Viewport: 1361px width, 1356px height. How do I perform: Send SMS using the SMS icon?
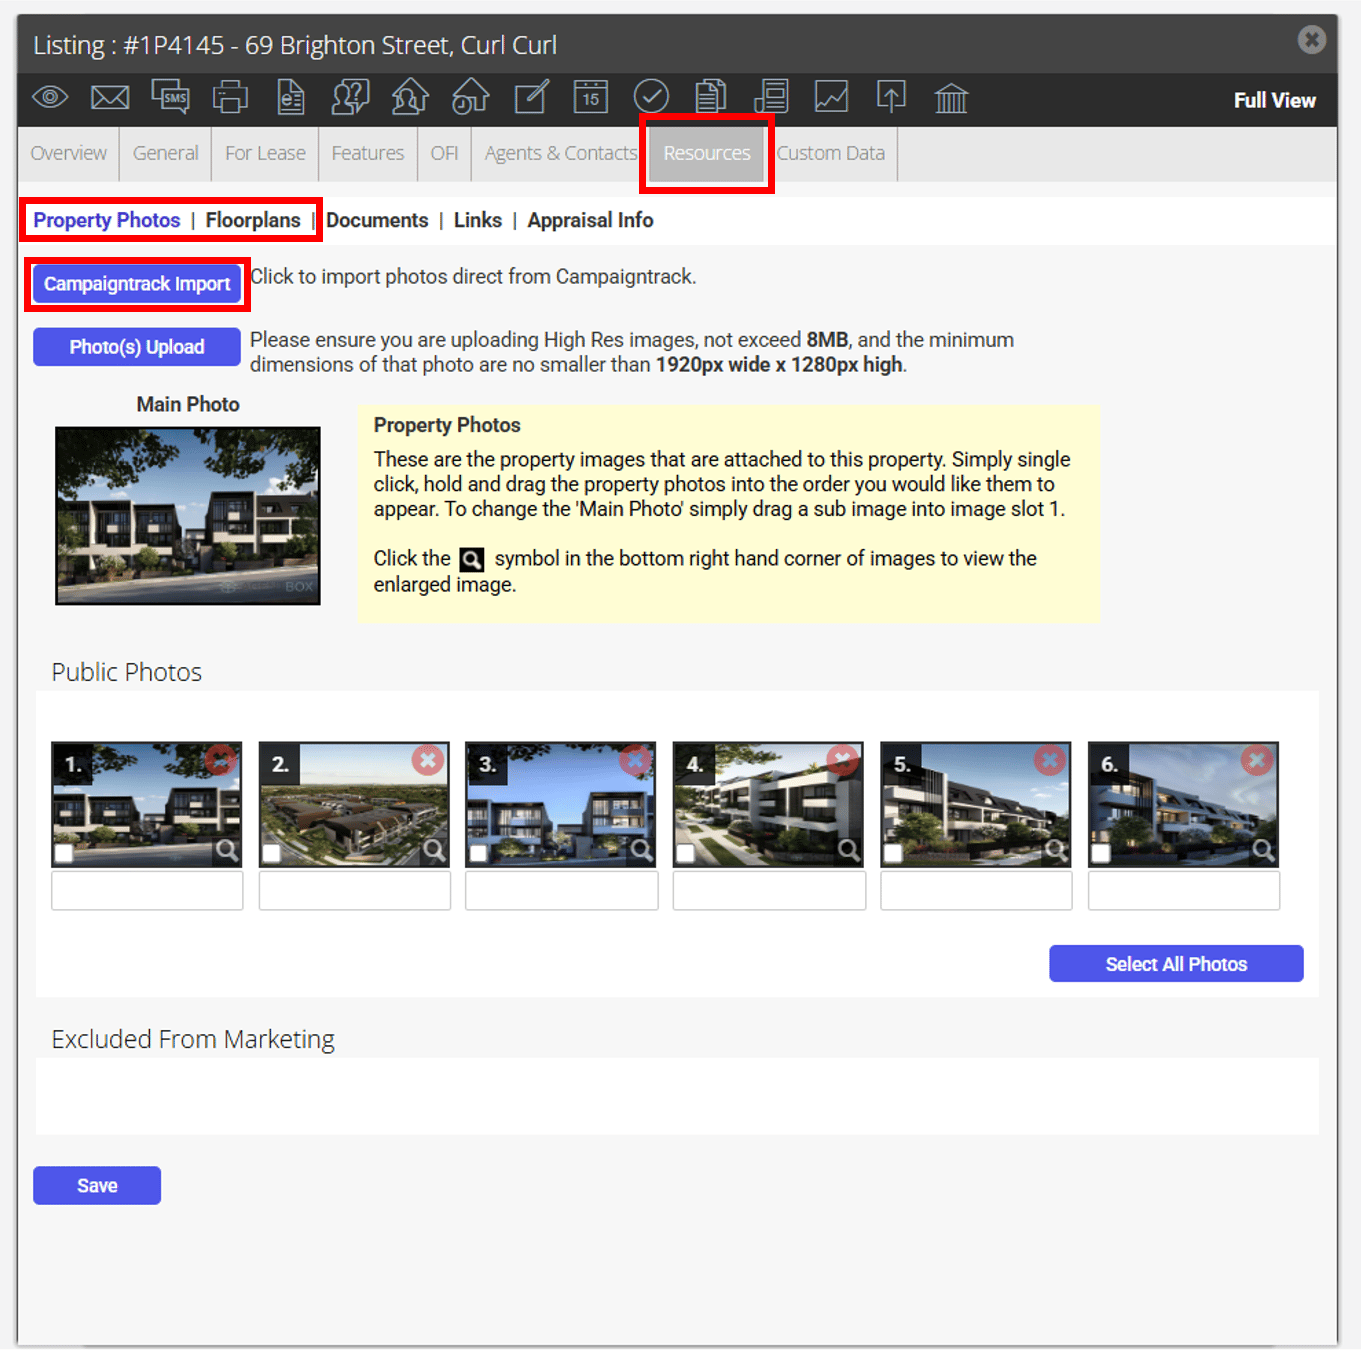[170, 96]
